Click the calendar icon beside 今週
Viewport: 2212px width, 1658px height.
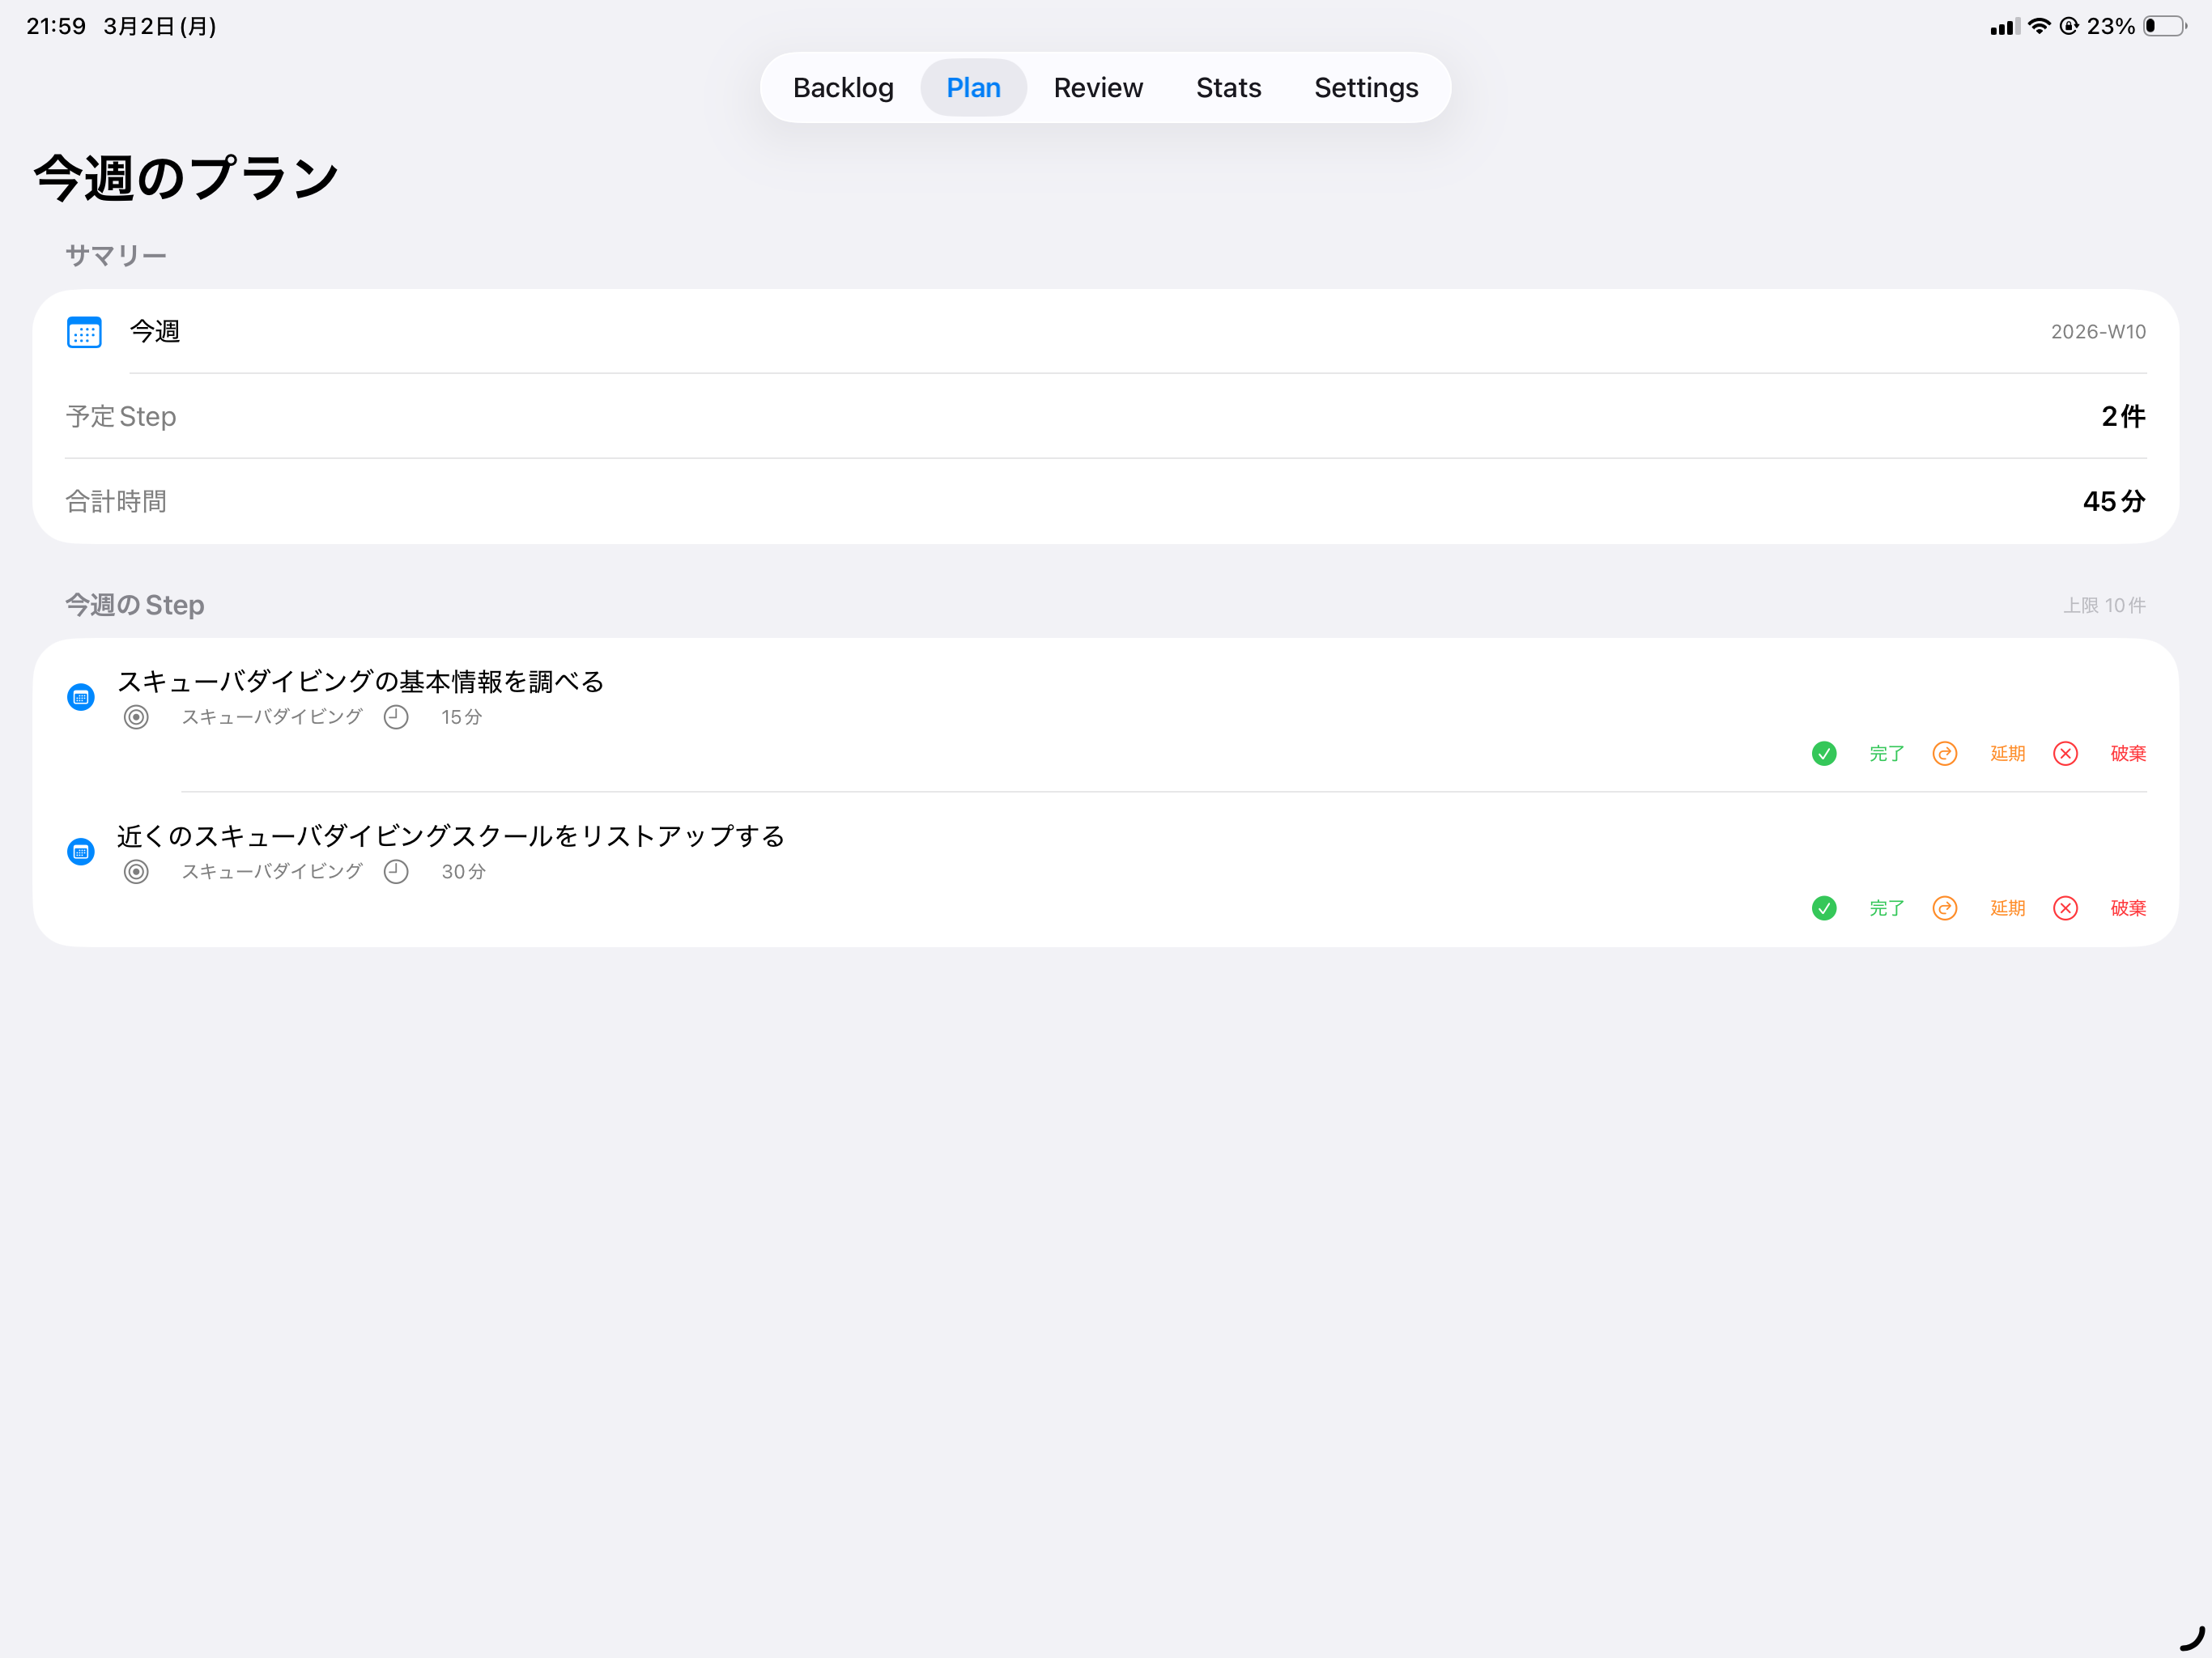tap(84, 332)
